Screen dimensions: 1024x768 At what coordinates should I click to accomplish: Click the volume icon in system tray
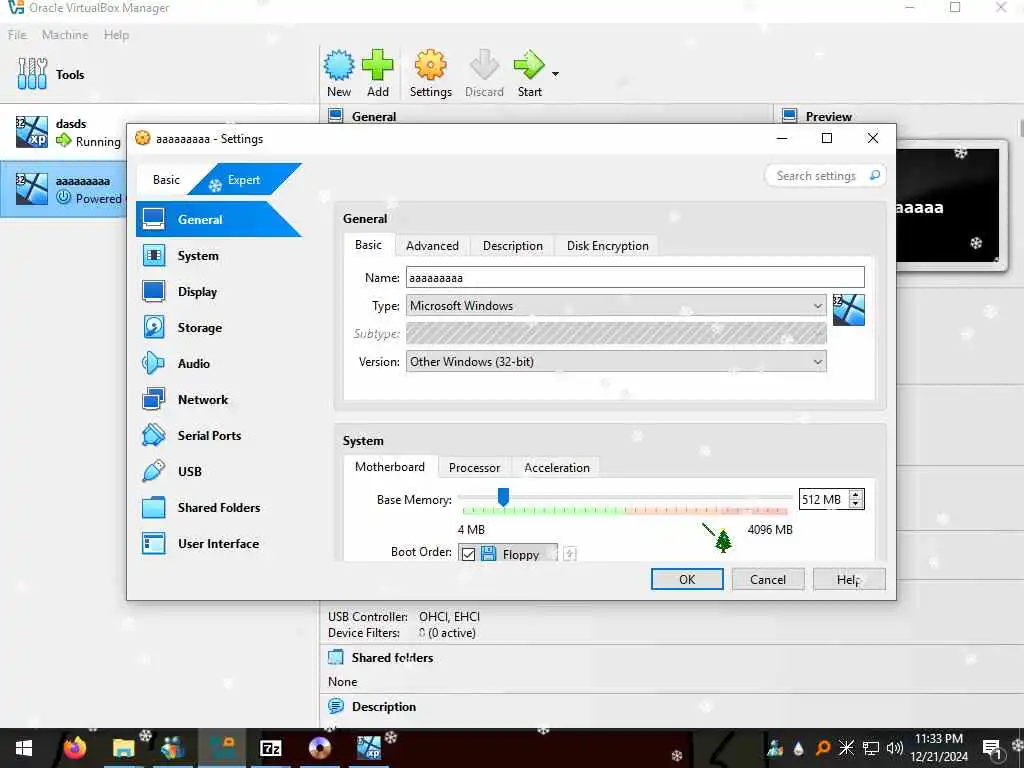(895, 748)
